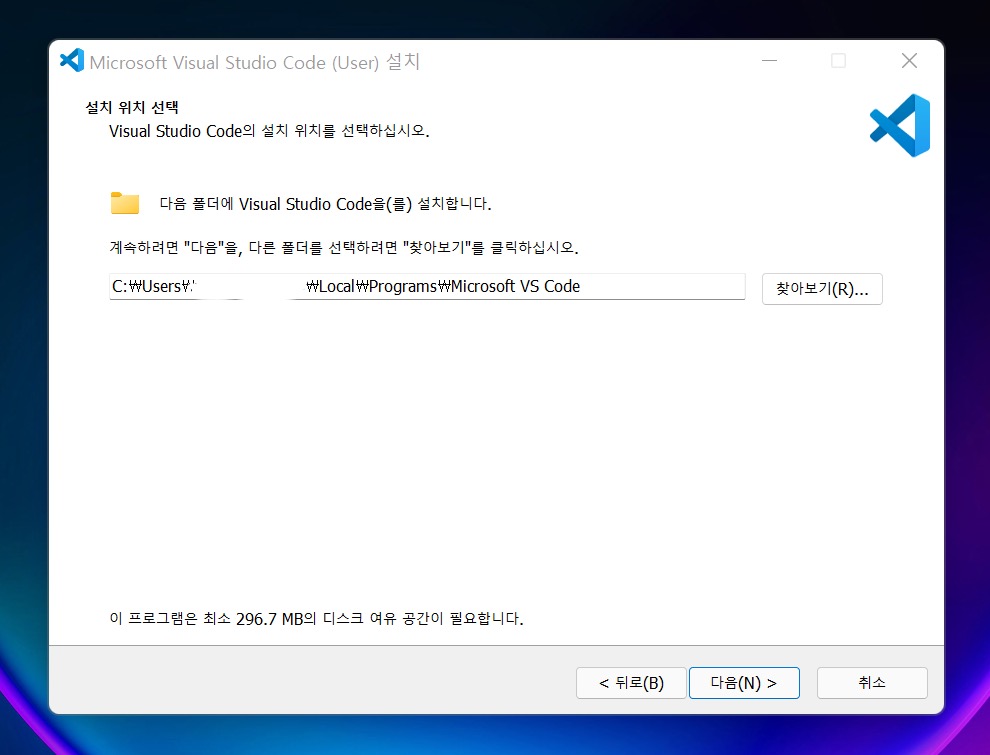990x755 pixels.
Task: Click the '다음 폴더에 Visual Studio Code을(를) 설치합니다.' text
Action: click(x=325, y=204)
